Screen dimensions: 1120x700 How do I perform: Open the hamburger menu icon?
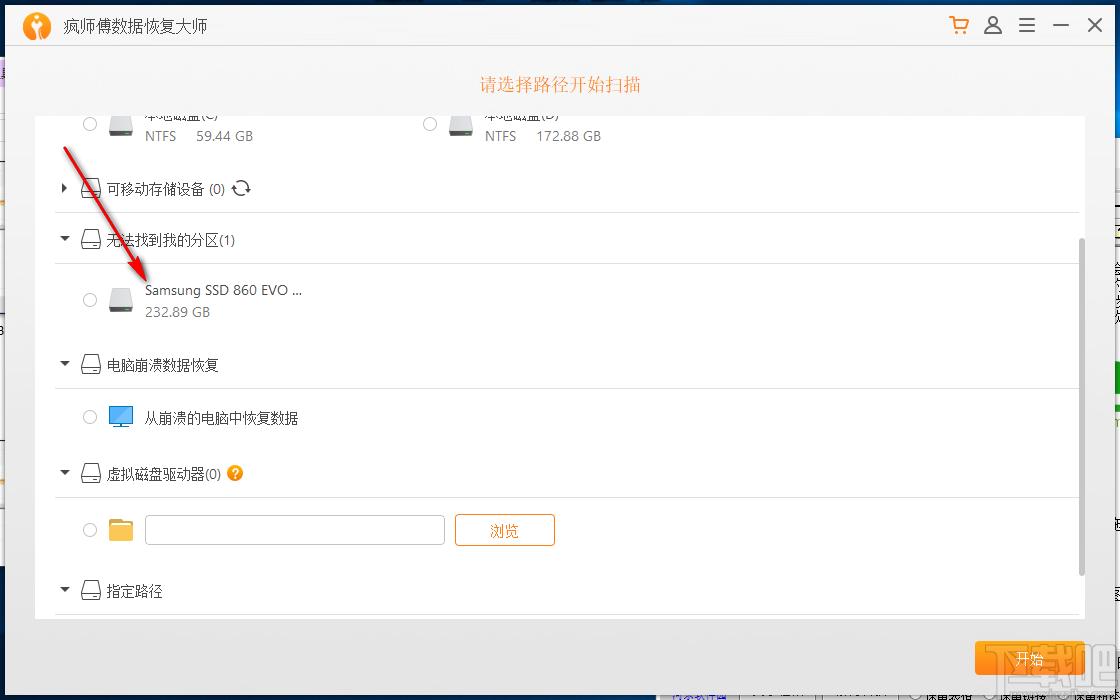click(1027, 26)
